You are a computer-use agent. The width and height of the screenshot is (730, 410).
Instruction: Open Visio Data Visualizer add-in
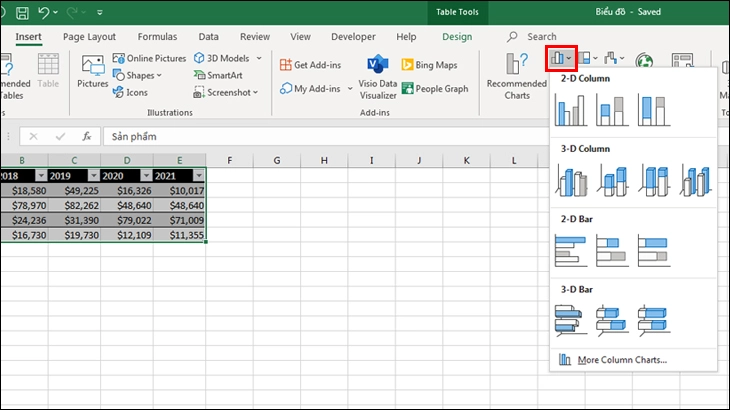[x=377, y=77]
